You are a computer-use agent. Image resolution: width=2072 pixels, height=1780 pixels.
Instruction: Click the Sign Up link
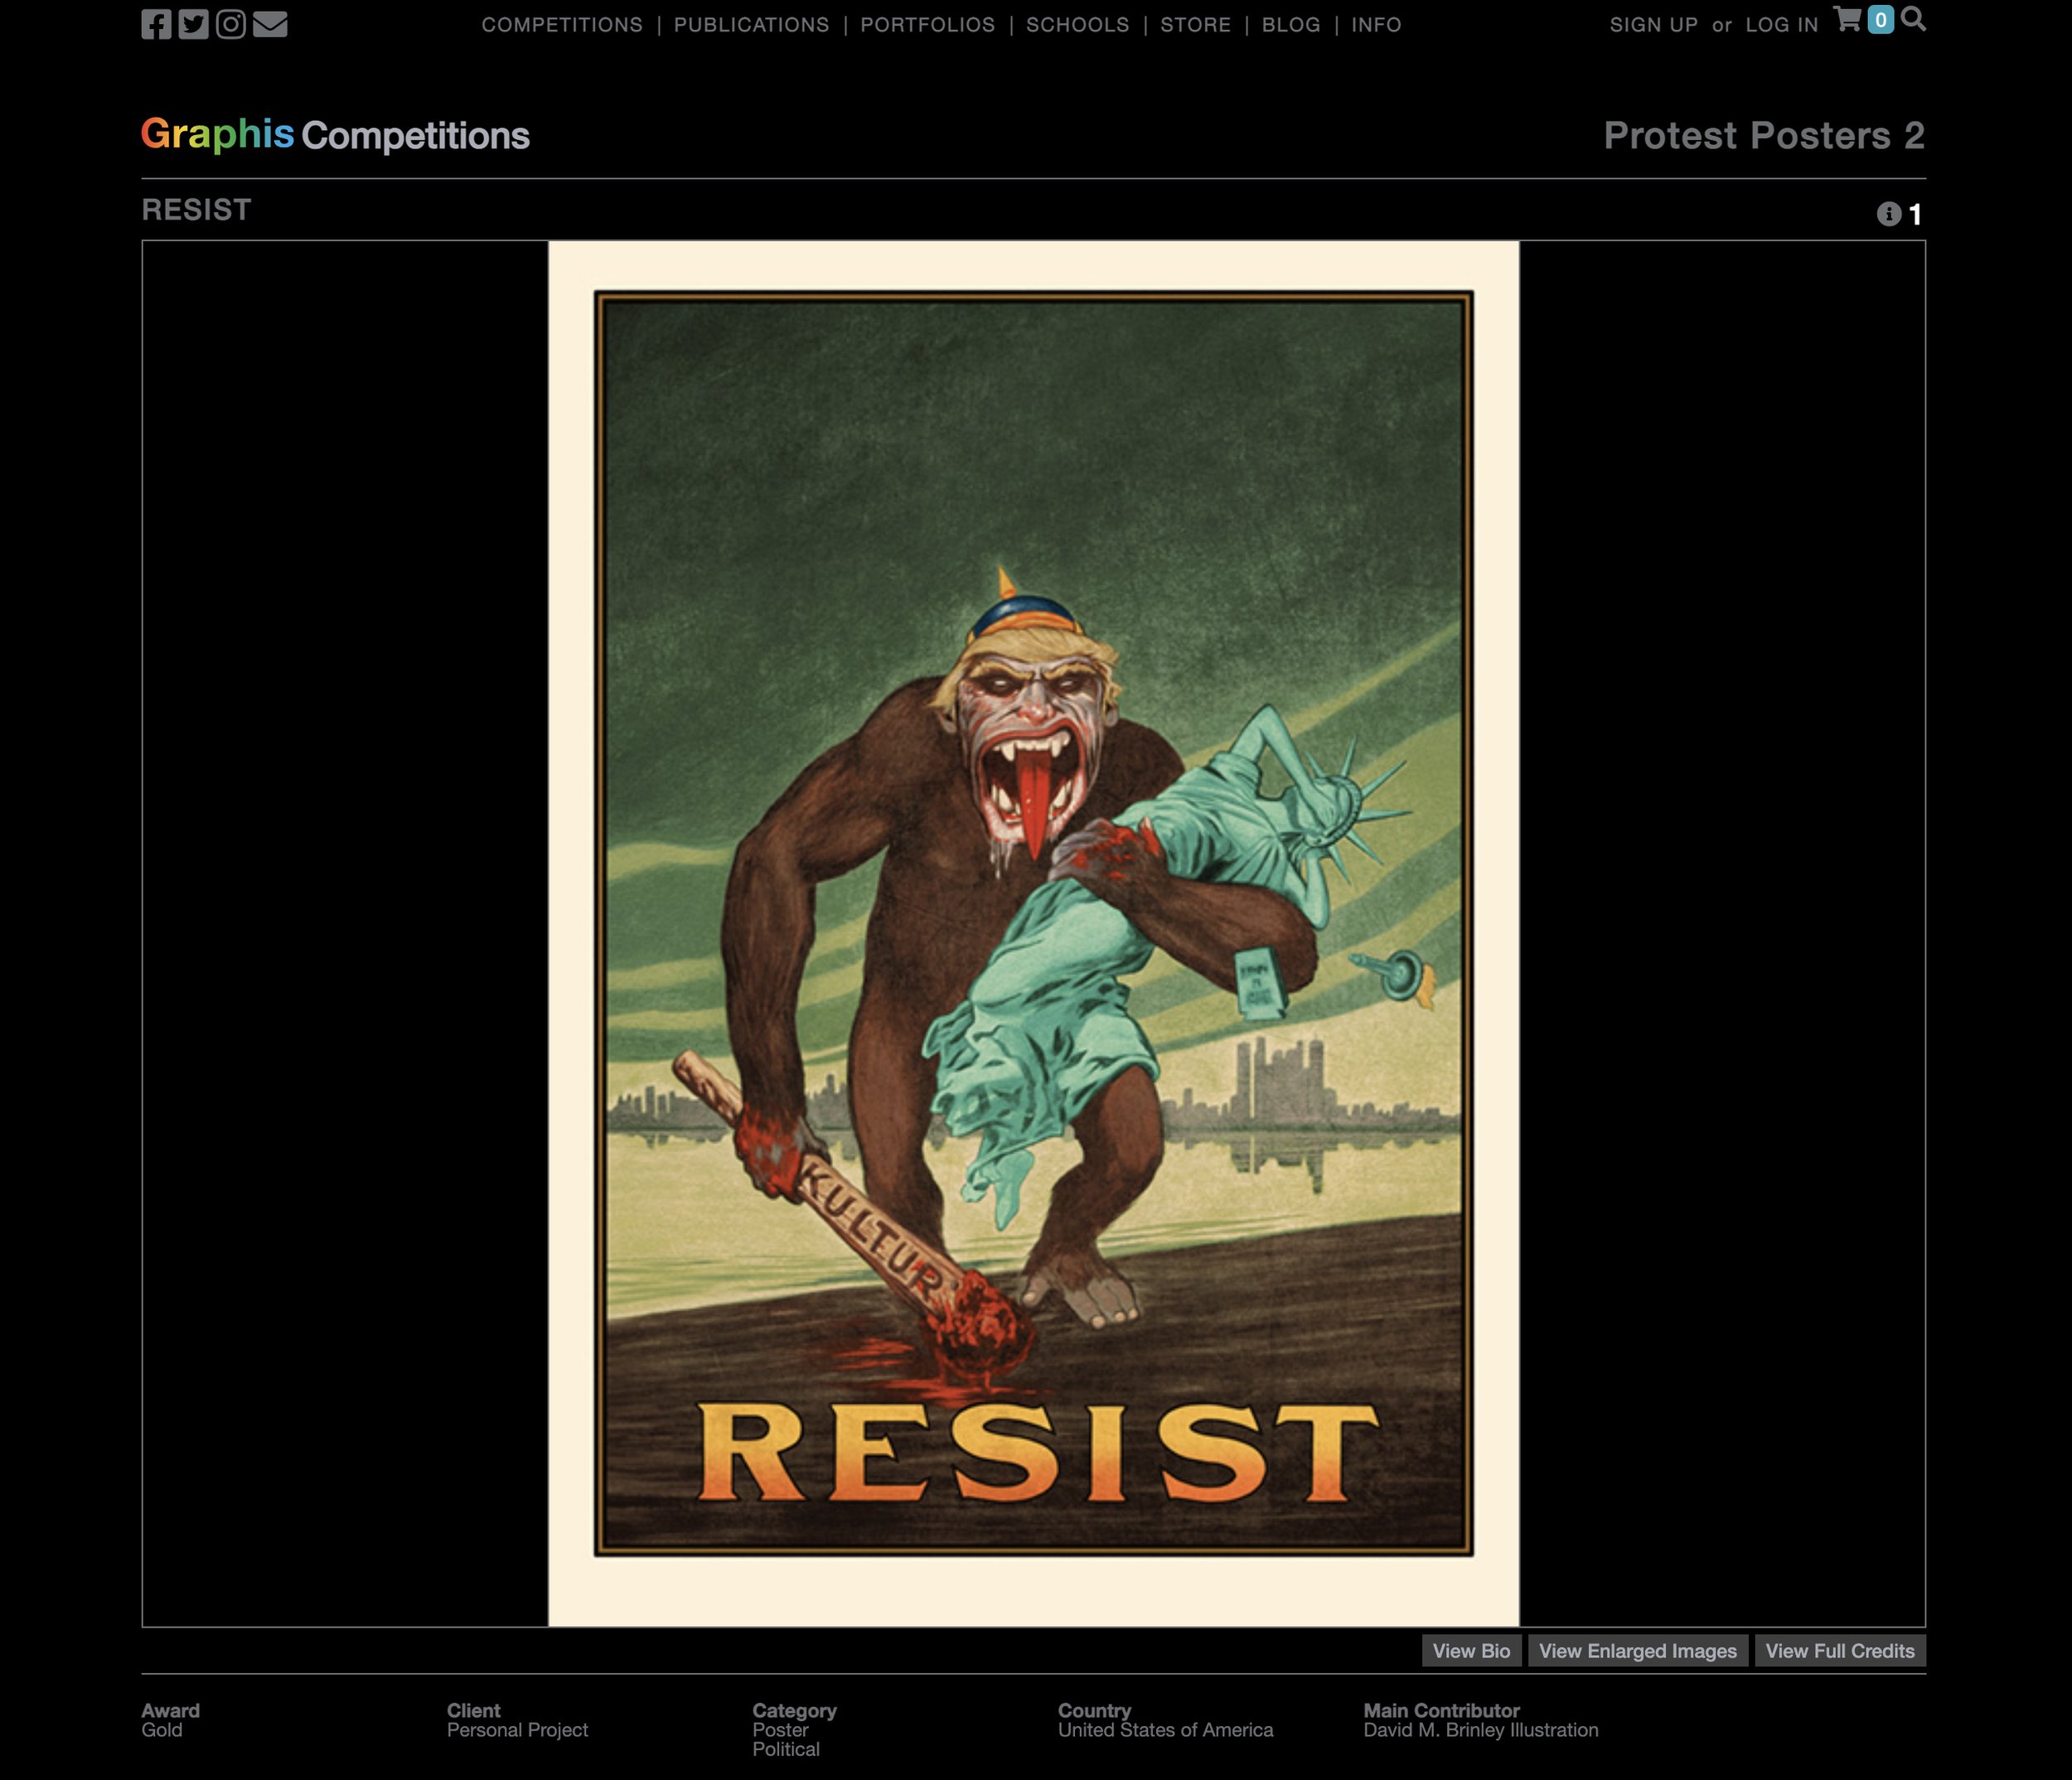(1654, 25)
